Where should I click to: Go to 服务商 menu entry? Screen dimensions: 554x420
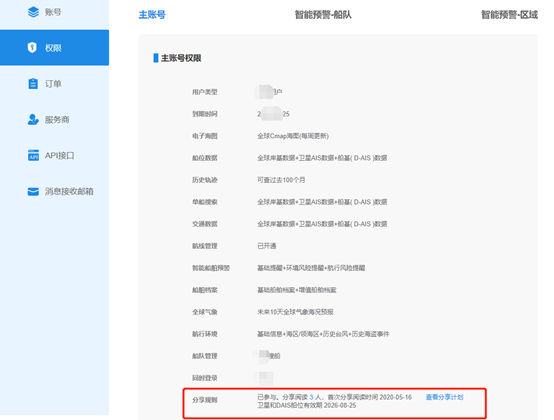(54, 120)
